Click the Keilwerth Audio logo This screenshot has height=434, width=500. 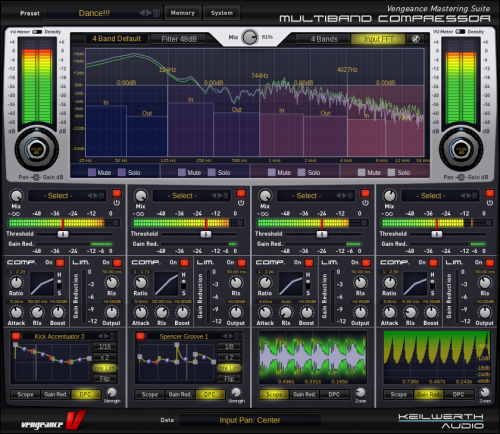click(x=441, y=421)
